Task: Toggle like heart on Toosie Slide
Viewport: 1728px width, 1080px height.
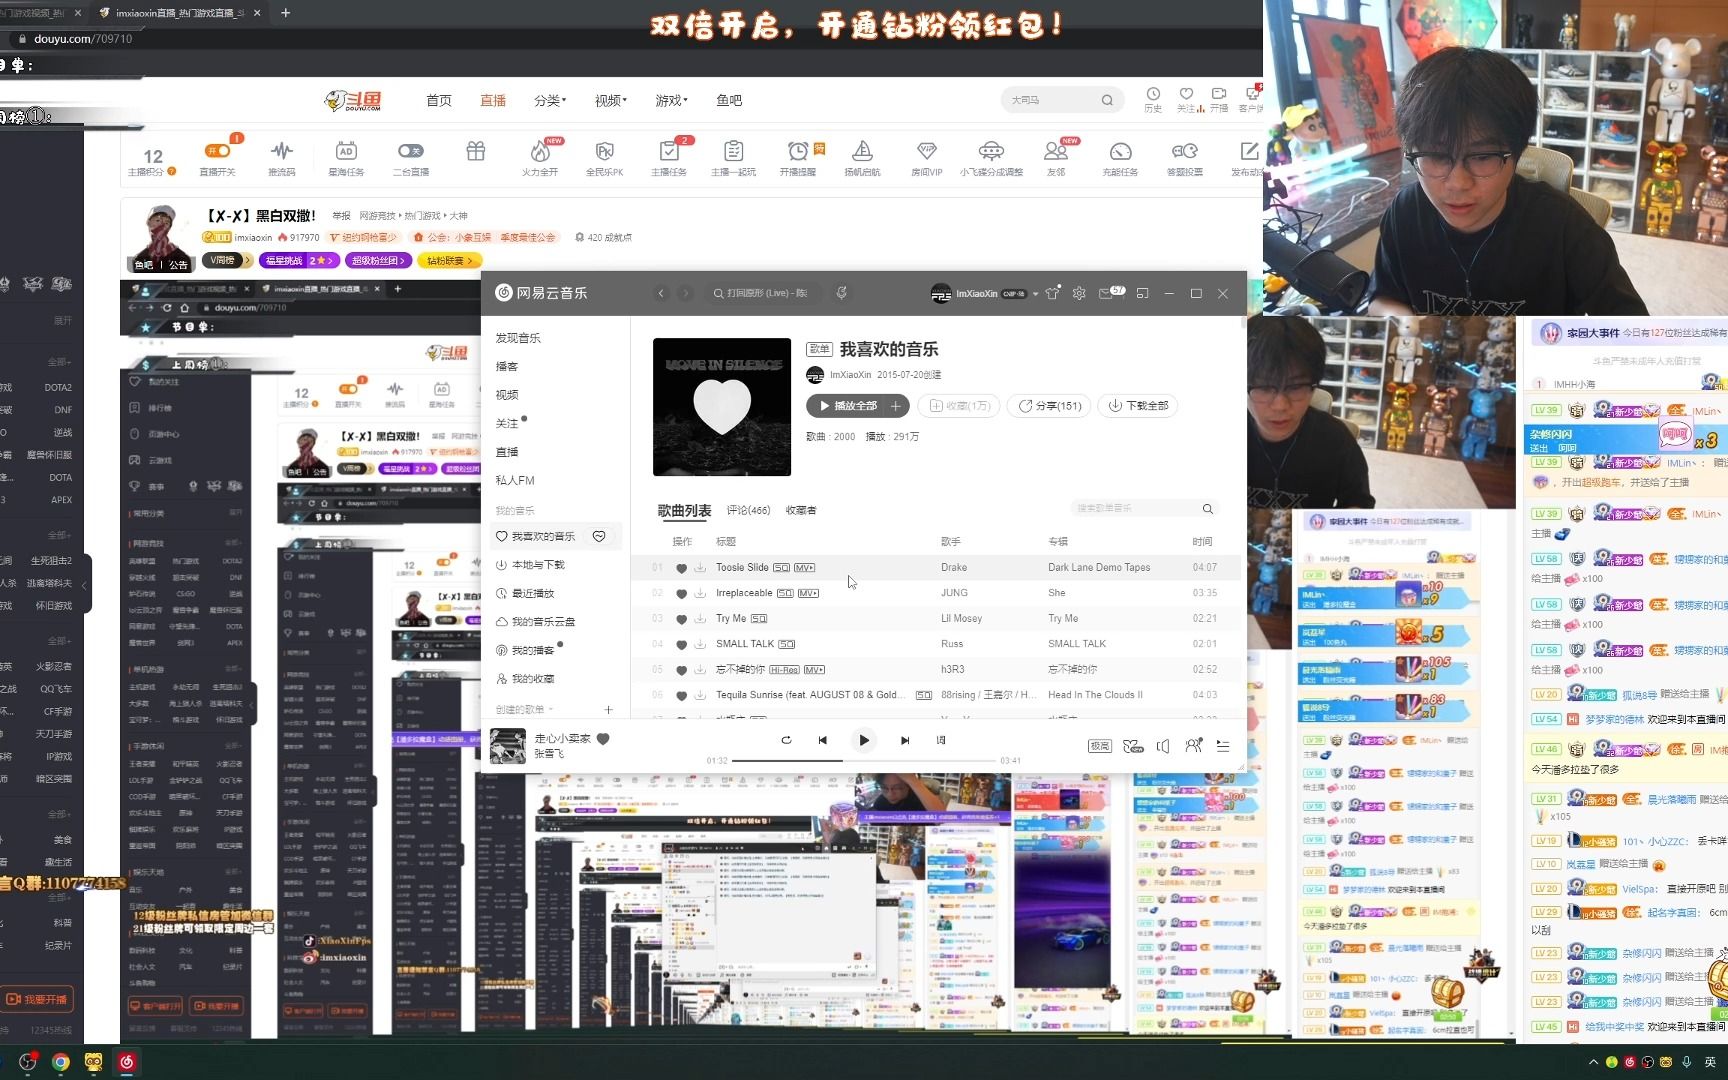Action: 682,568
